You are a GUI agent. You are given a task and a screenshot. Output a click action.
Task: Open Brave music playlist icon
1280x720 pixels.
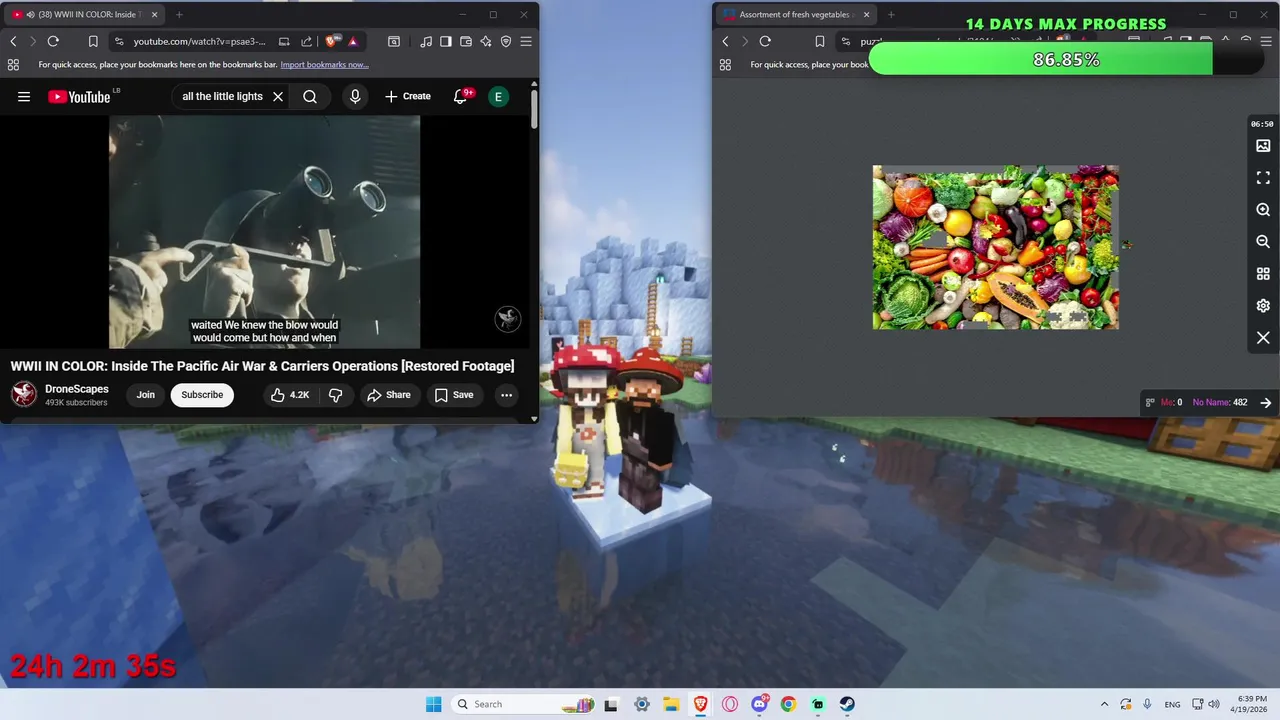pyautogui.click(x=427, y=41)
